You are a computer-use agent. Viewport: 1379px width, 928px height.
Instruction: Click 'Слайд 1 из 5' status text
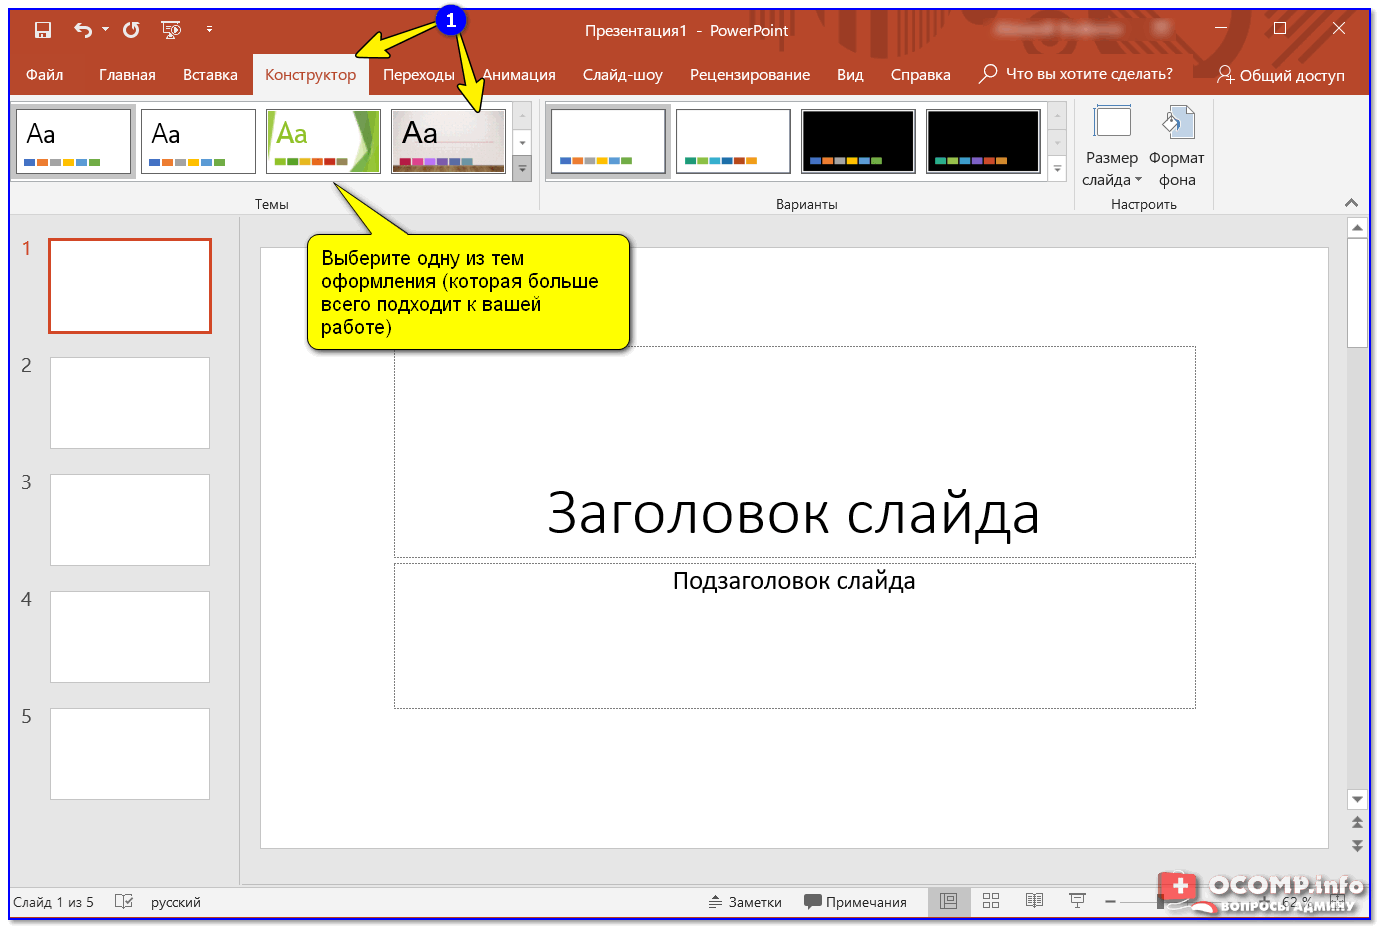[x=53, y=902]
